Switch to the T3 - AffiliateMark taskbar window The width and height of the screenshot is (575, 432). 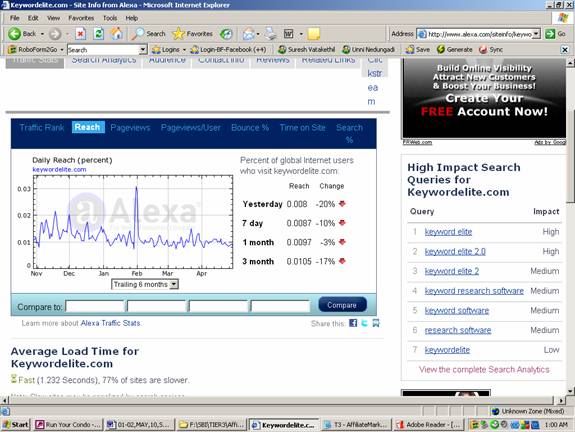coord(357,425)
